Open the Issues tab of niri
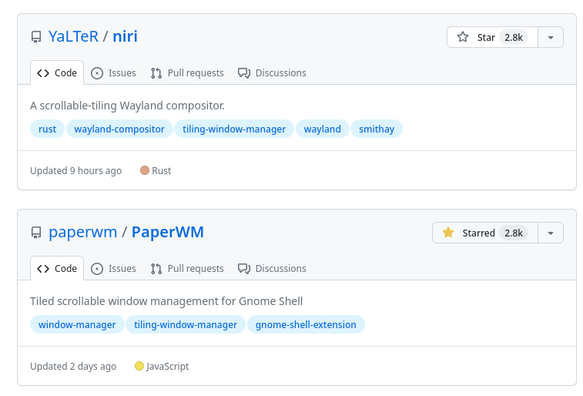This screenshot has height=396, width=583. (x=113, y=73)
